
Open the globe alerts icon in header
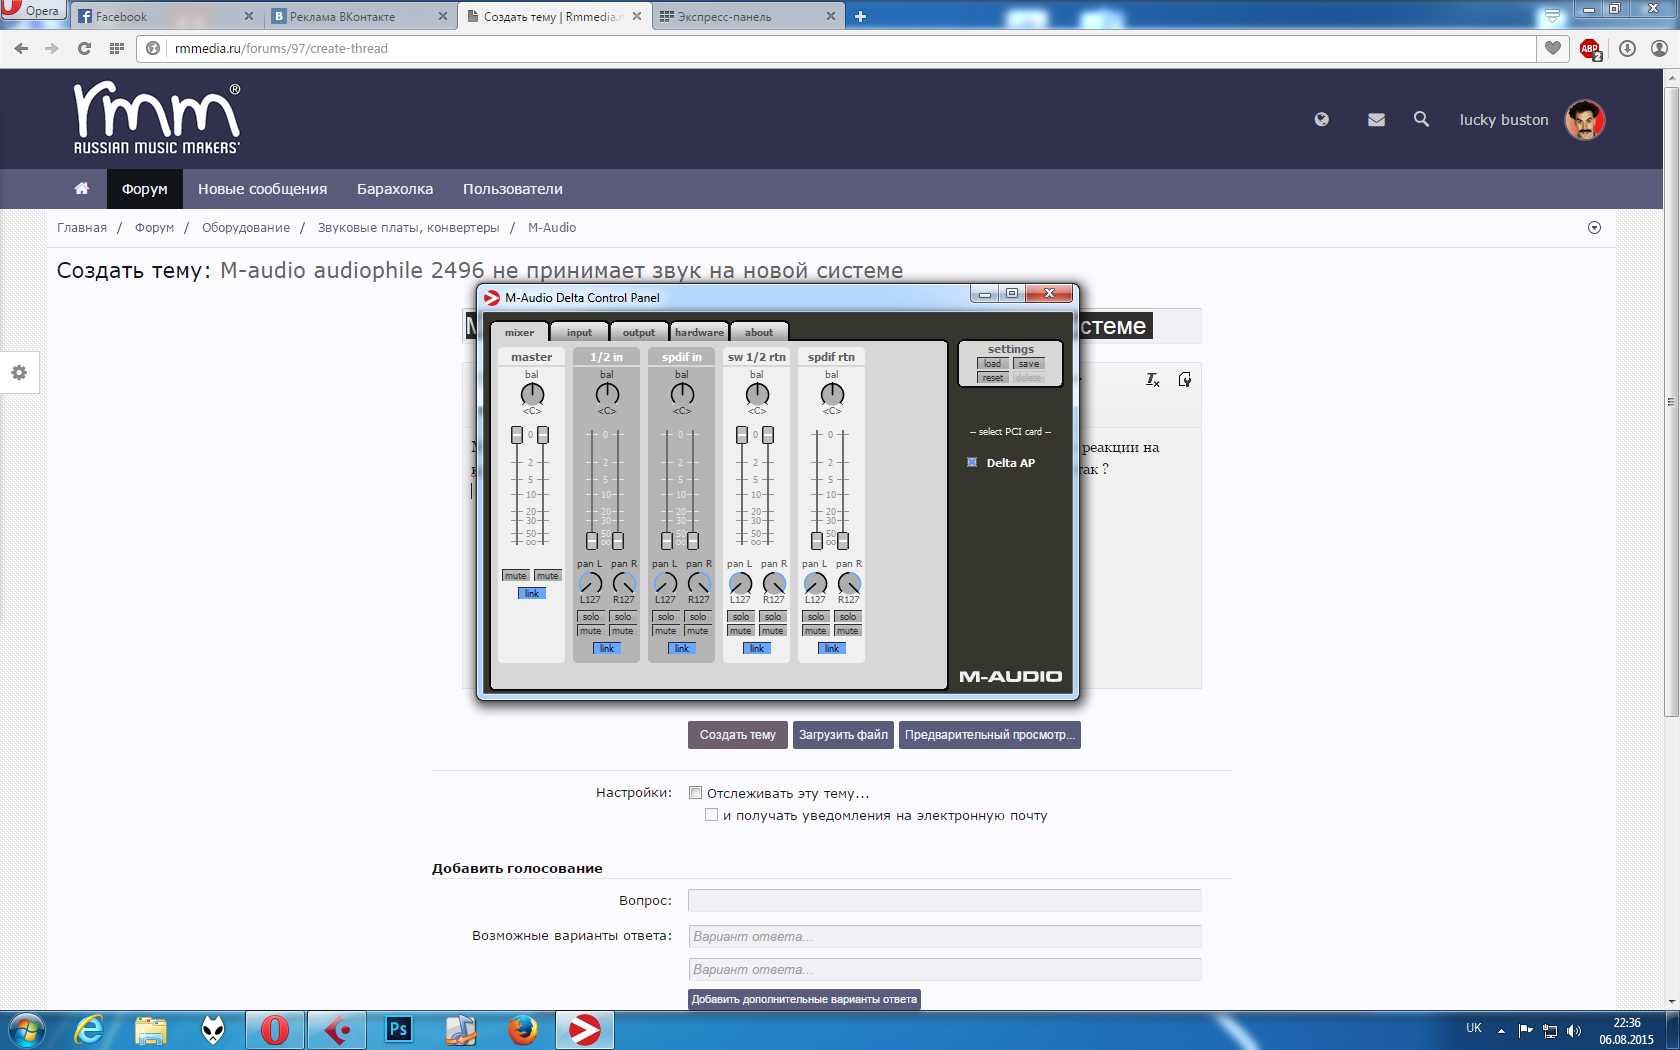coord(1322,120)
